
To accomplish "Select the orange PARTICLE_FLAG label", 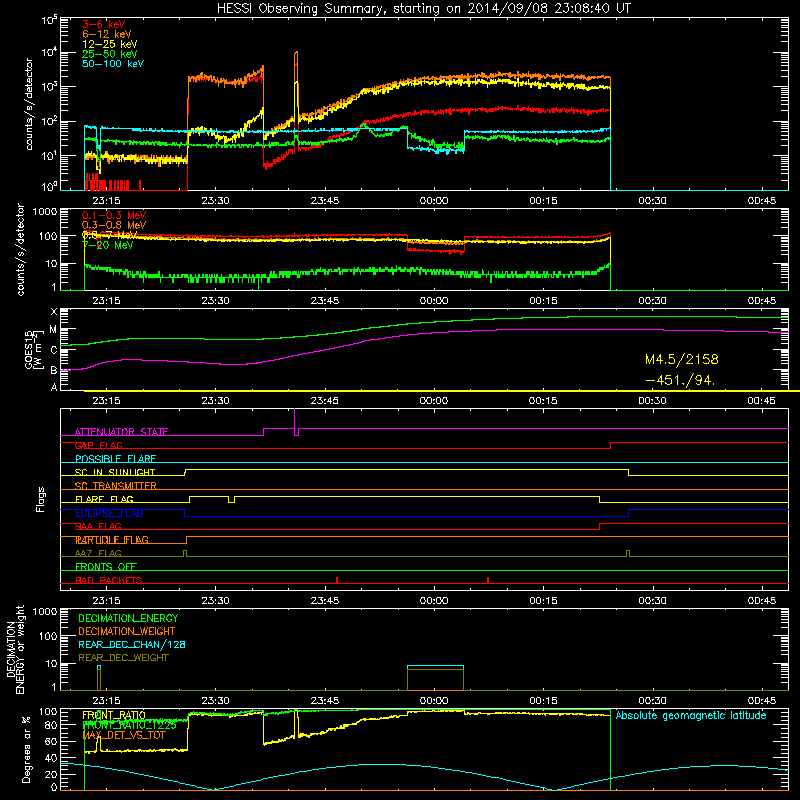I will pyautogui.click(x=112, y=540).
